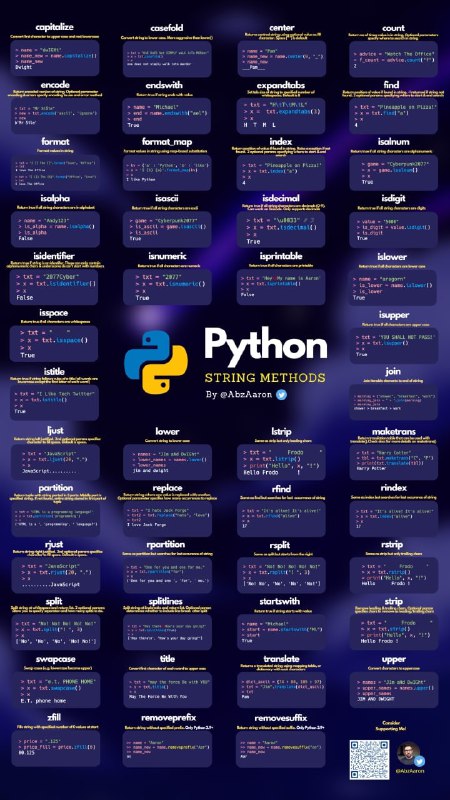This screenshot has width=450, height=800.
Task: Select the isidentifier code example
Action: (54, 287)
